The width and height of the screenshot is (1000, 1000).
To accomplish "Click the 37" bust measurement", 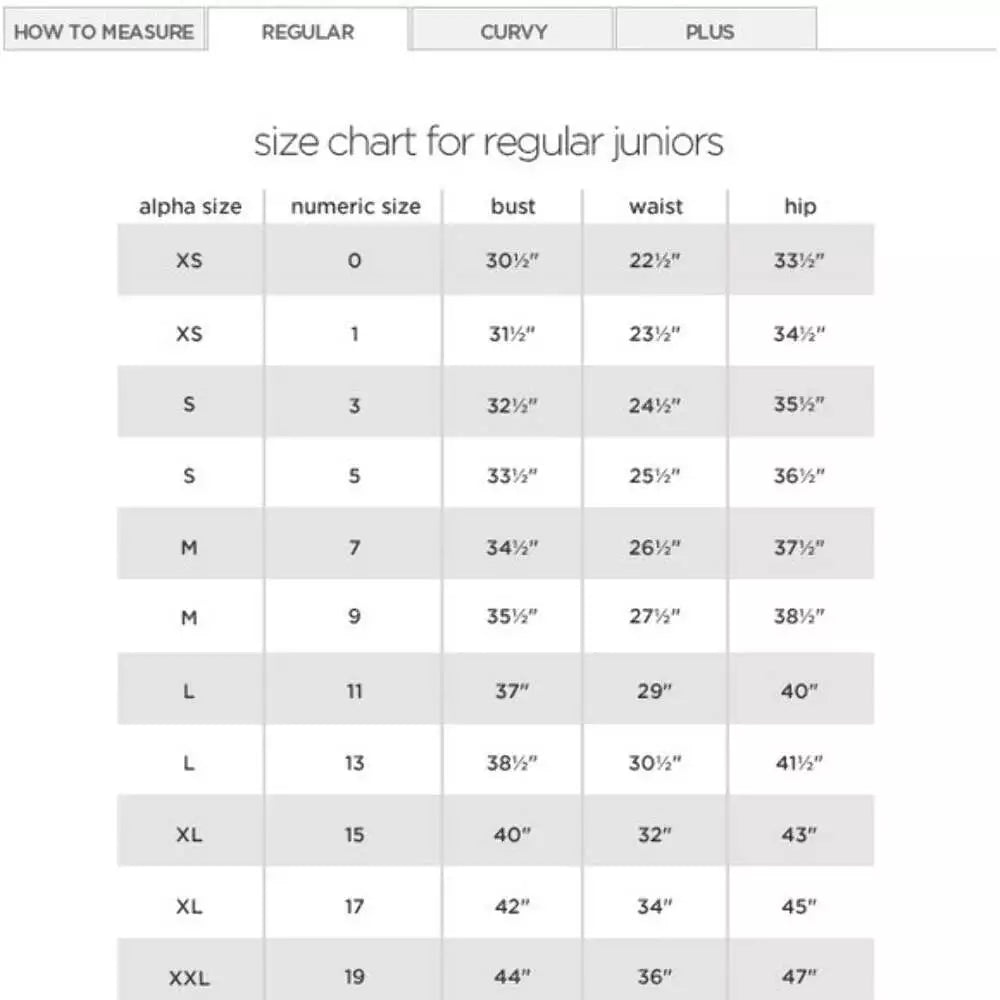I will coord(512,691).
